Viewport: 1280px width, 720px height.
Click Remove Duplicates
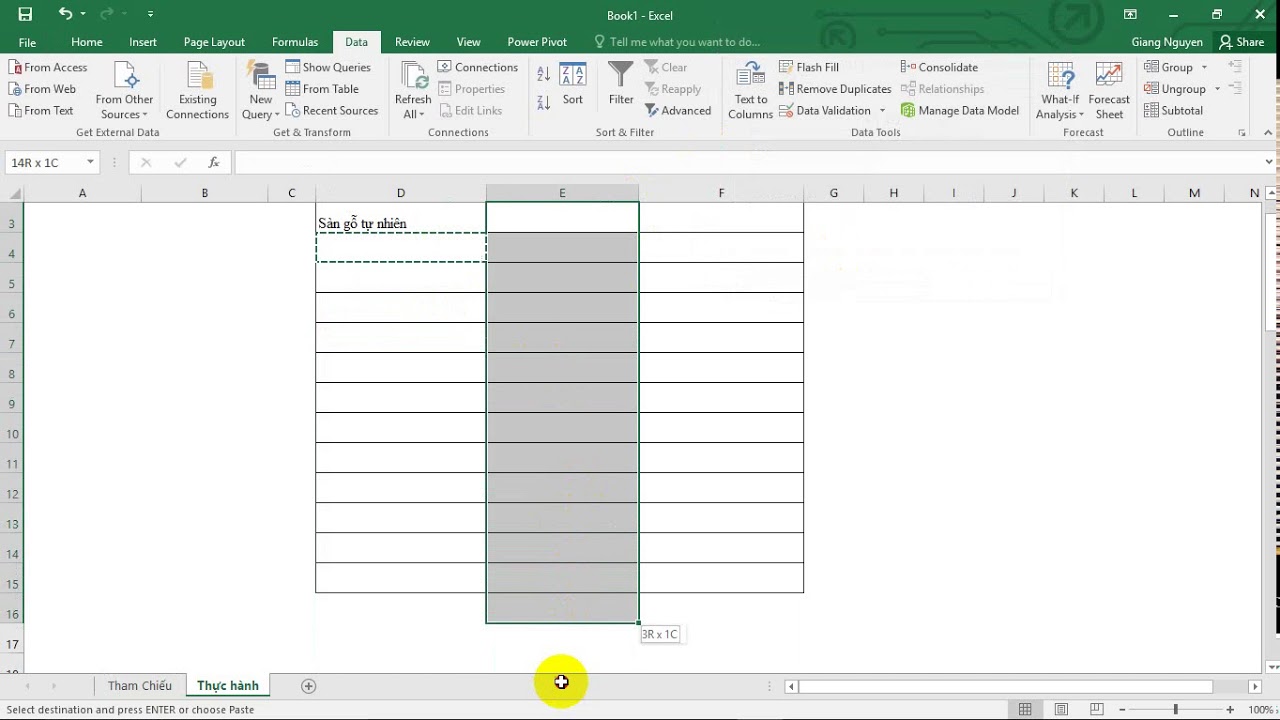(835, 89)
